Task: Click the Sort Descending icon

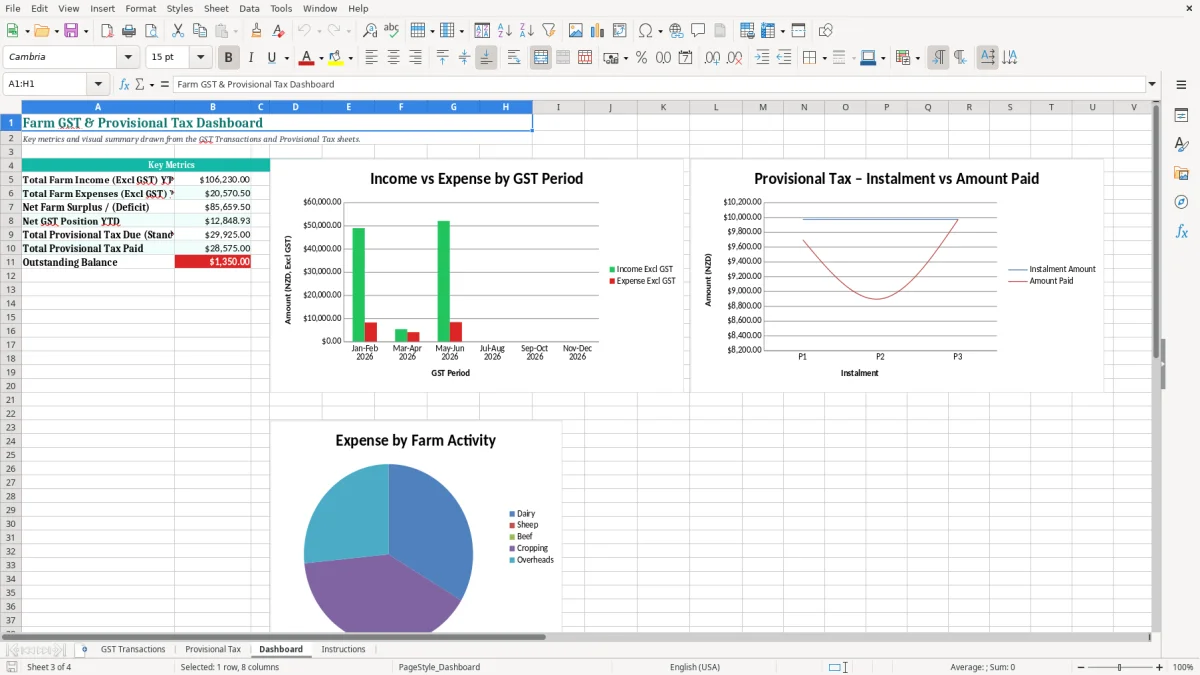Action: 527,31
